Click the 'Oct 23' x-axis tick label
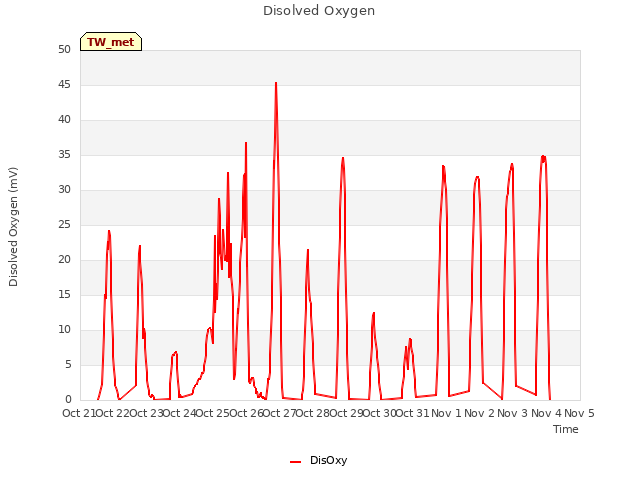640x480 pixels. (146, 413)
